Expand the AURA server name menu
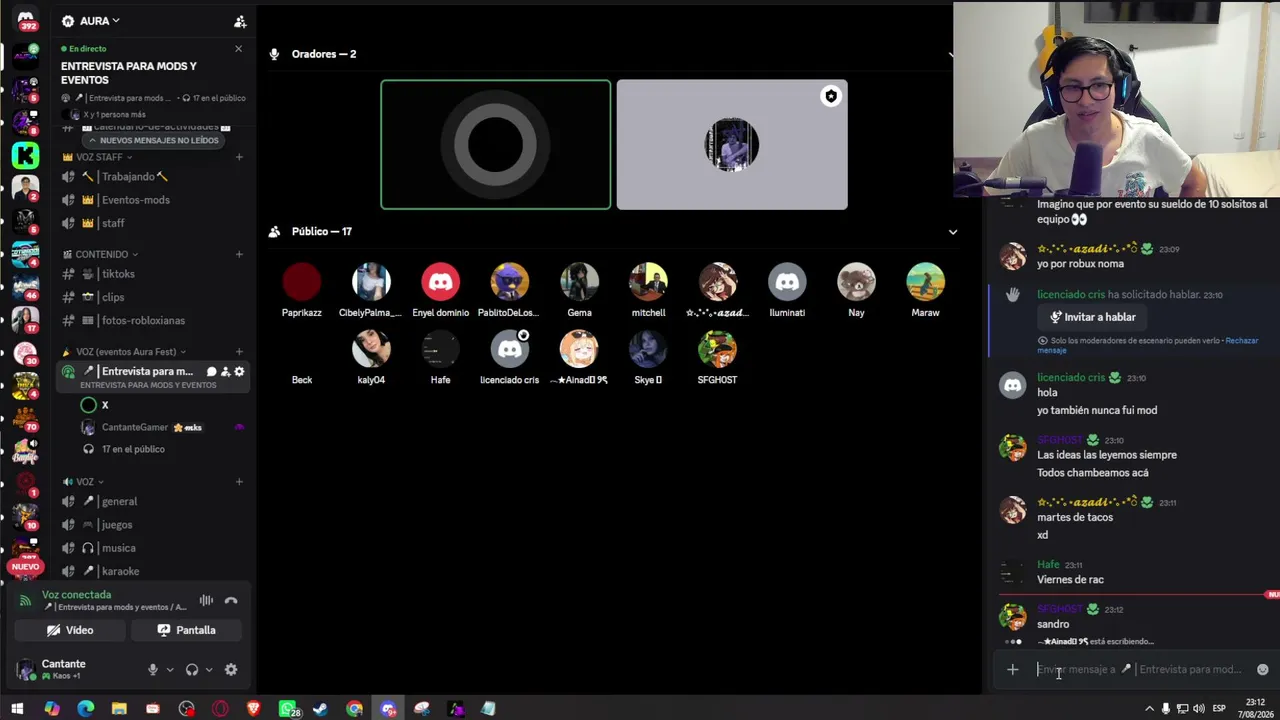Screen dimensions: 1280x720 [99, 21]
